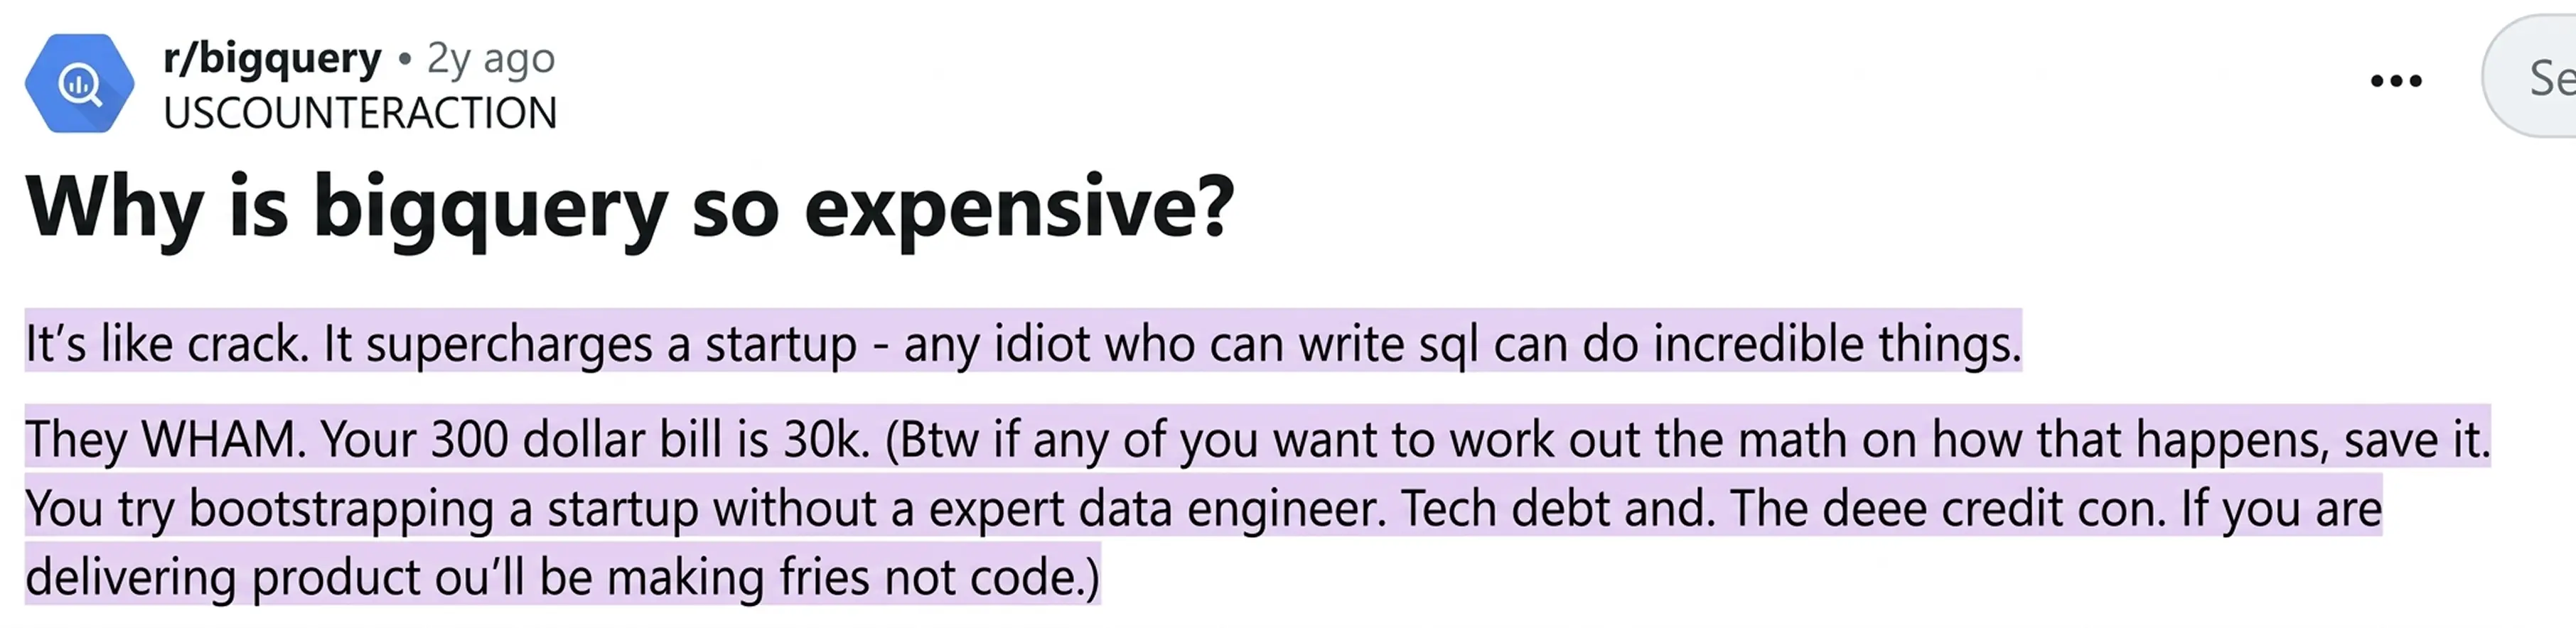Tap the bullet separator next to r/bigquery
This screenshot has height=628, width=2576.
coord(404,60)
